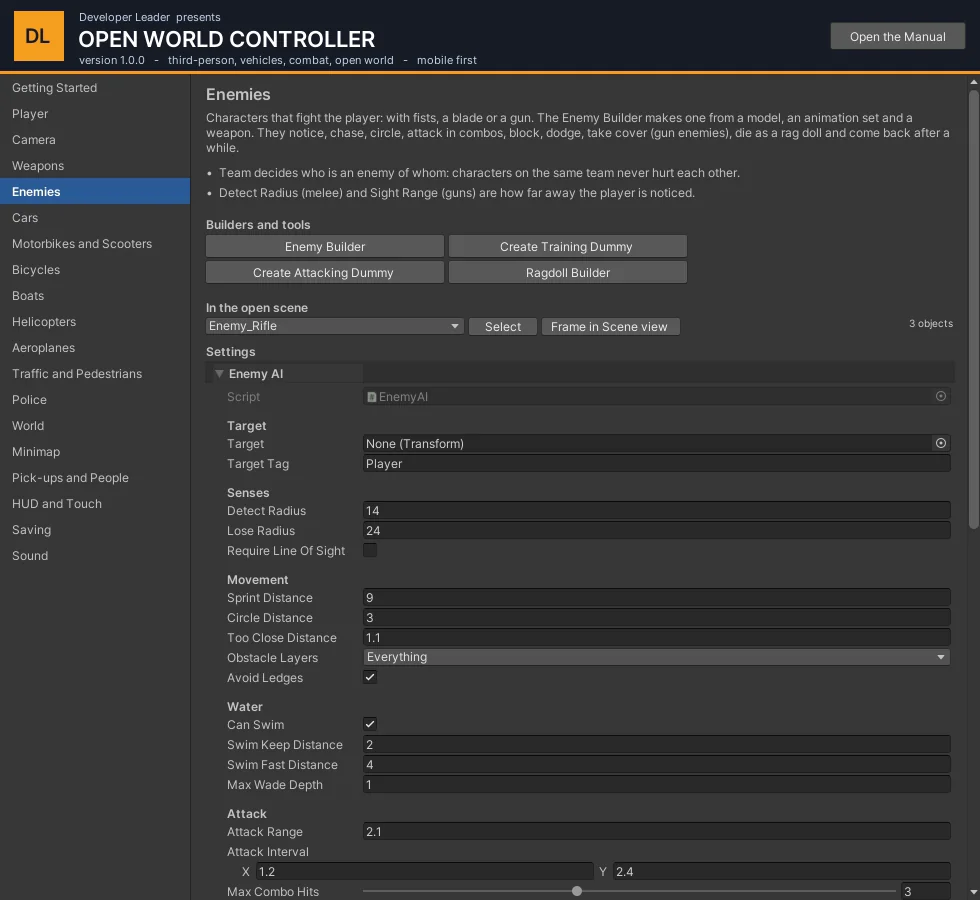
Task: Uncheck the Avoid Ledges checkbox
Action: click(x=370, y=677)
